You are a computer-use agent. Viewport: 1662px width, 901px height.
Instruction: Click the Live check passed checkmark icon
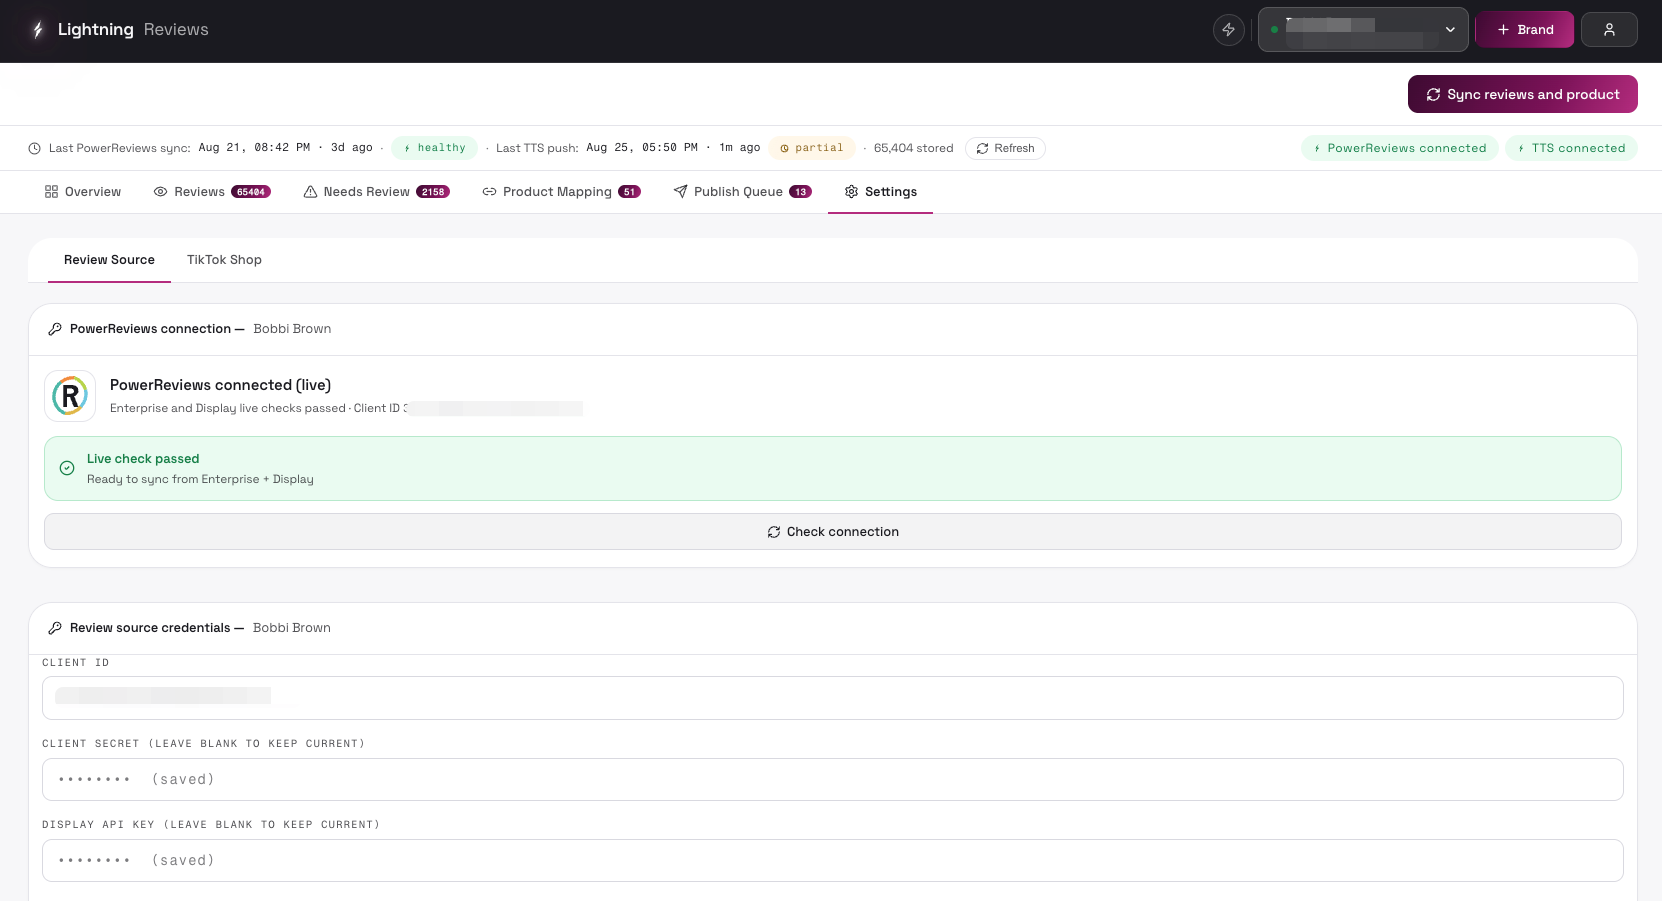(x=67, y=468)
